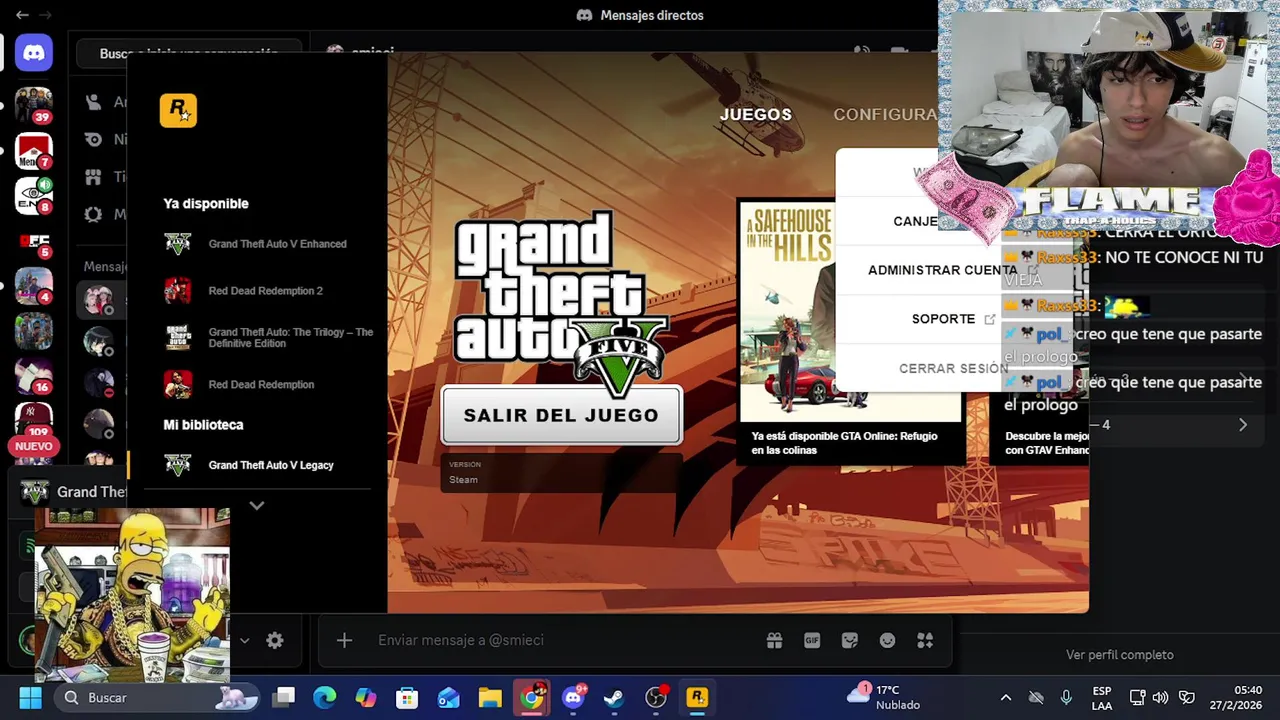The height and width of the screenshot is (720, 1280).
Task: Open the Discord server with 7 notifications
Action: [x=33, y=151]
